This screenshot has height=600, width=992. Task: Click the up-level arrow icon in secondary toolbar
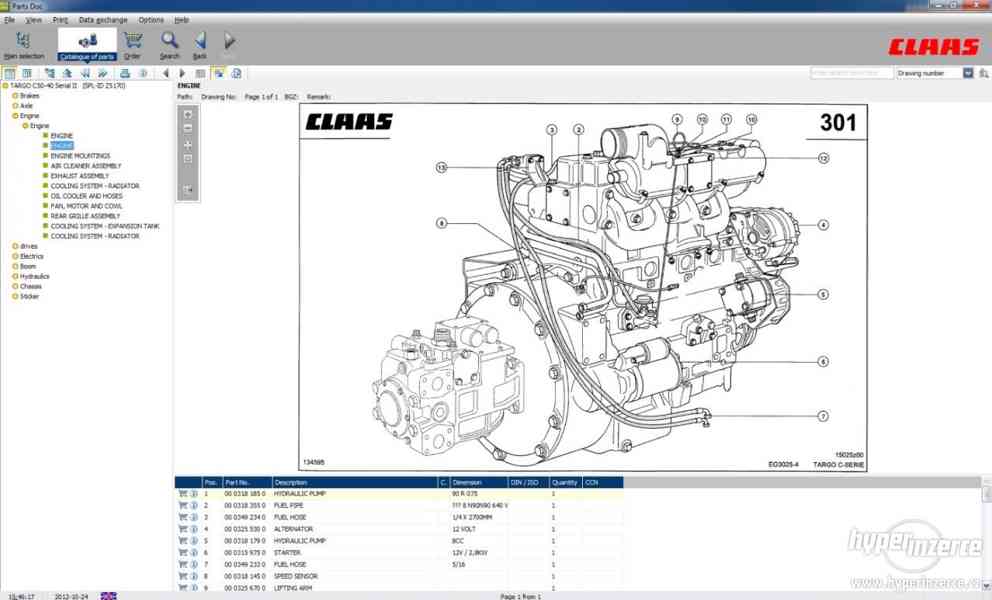(x=67, y=73)
